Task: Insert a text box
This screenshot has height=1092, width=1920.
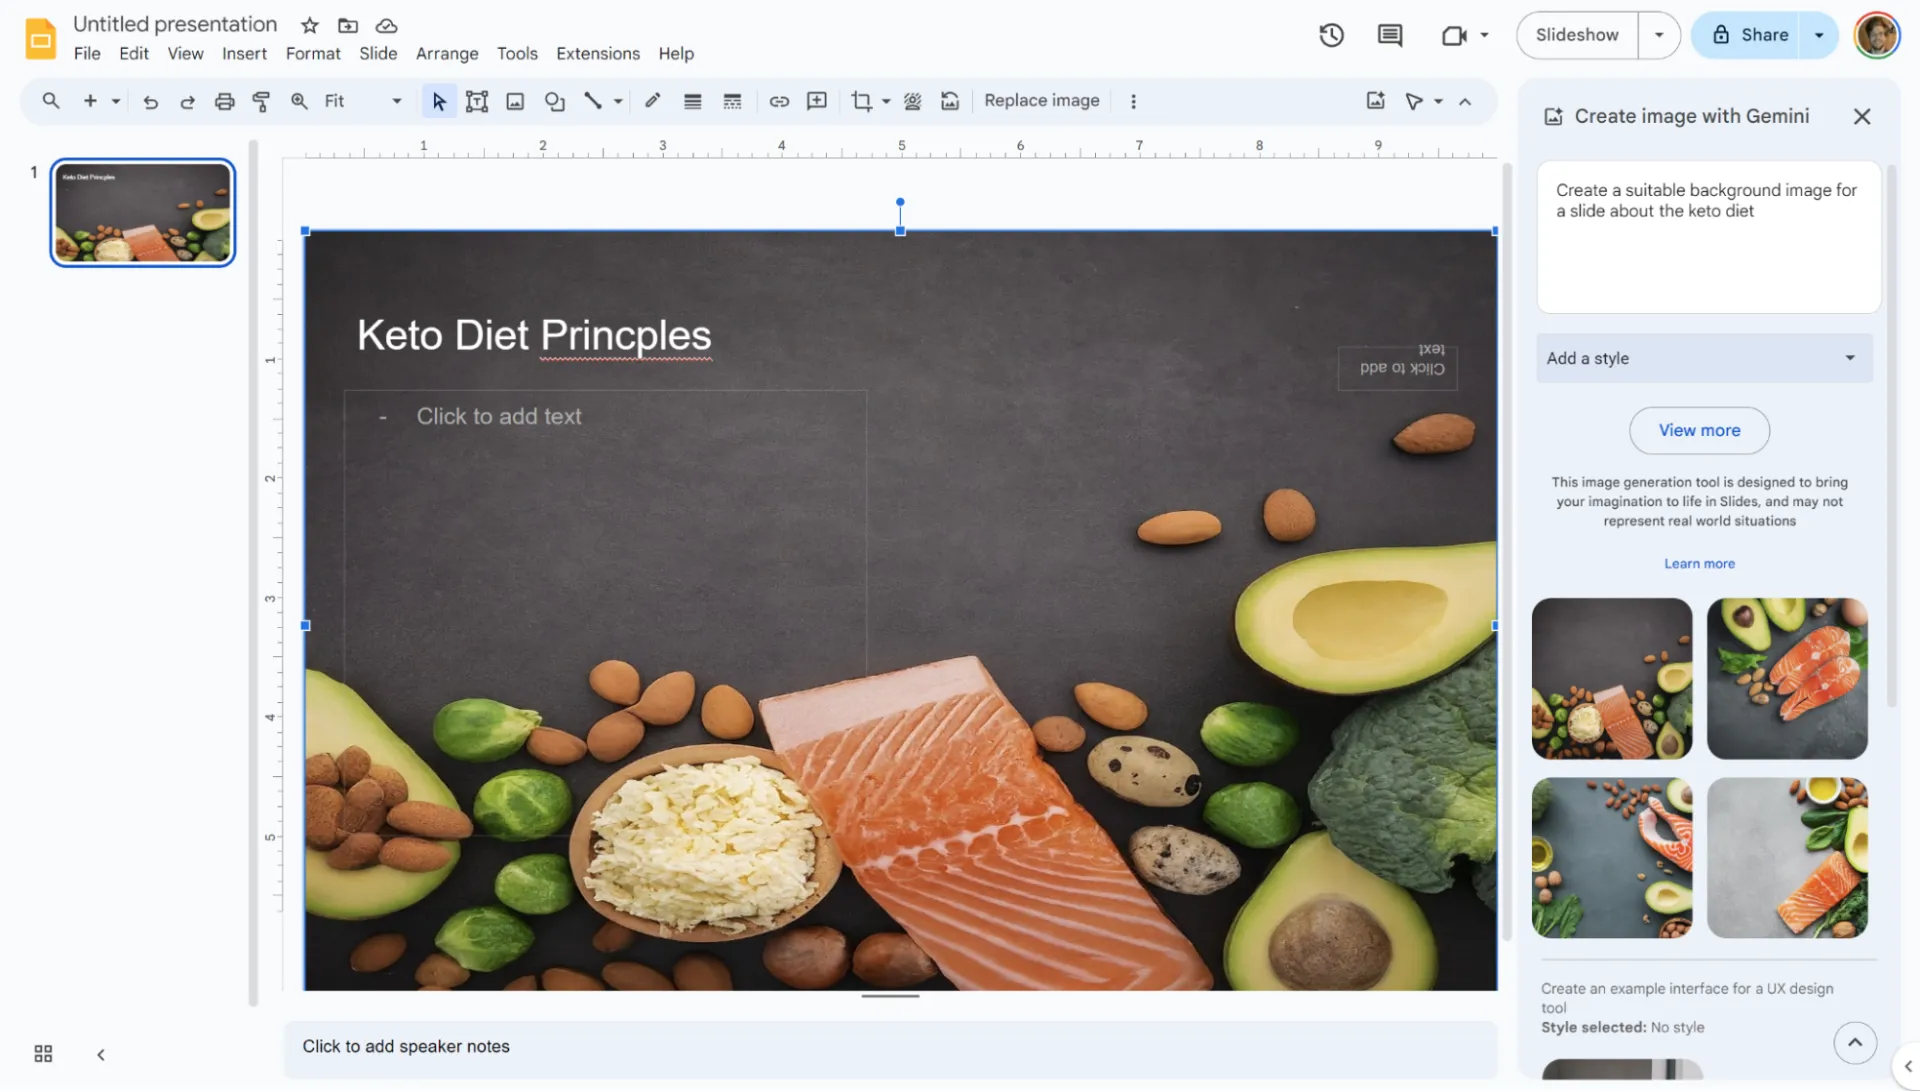Action: pyautogui.click(x=477, y=101)
